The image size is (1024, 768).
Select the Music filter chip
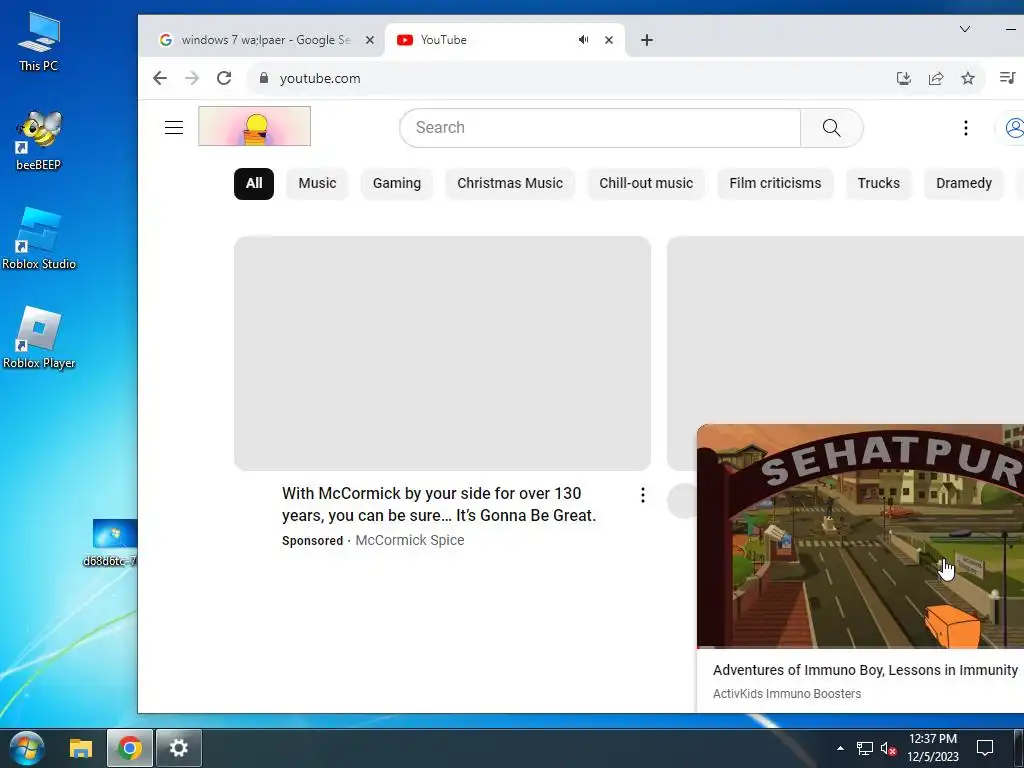tap(317, 184)
